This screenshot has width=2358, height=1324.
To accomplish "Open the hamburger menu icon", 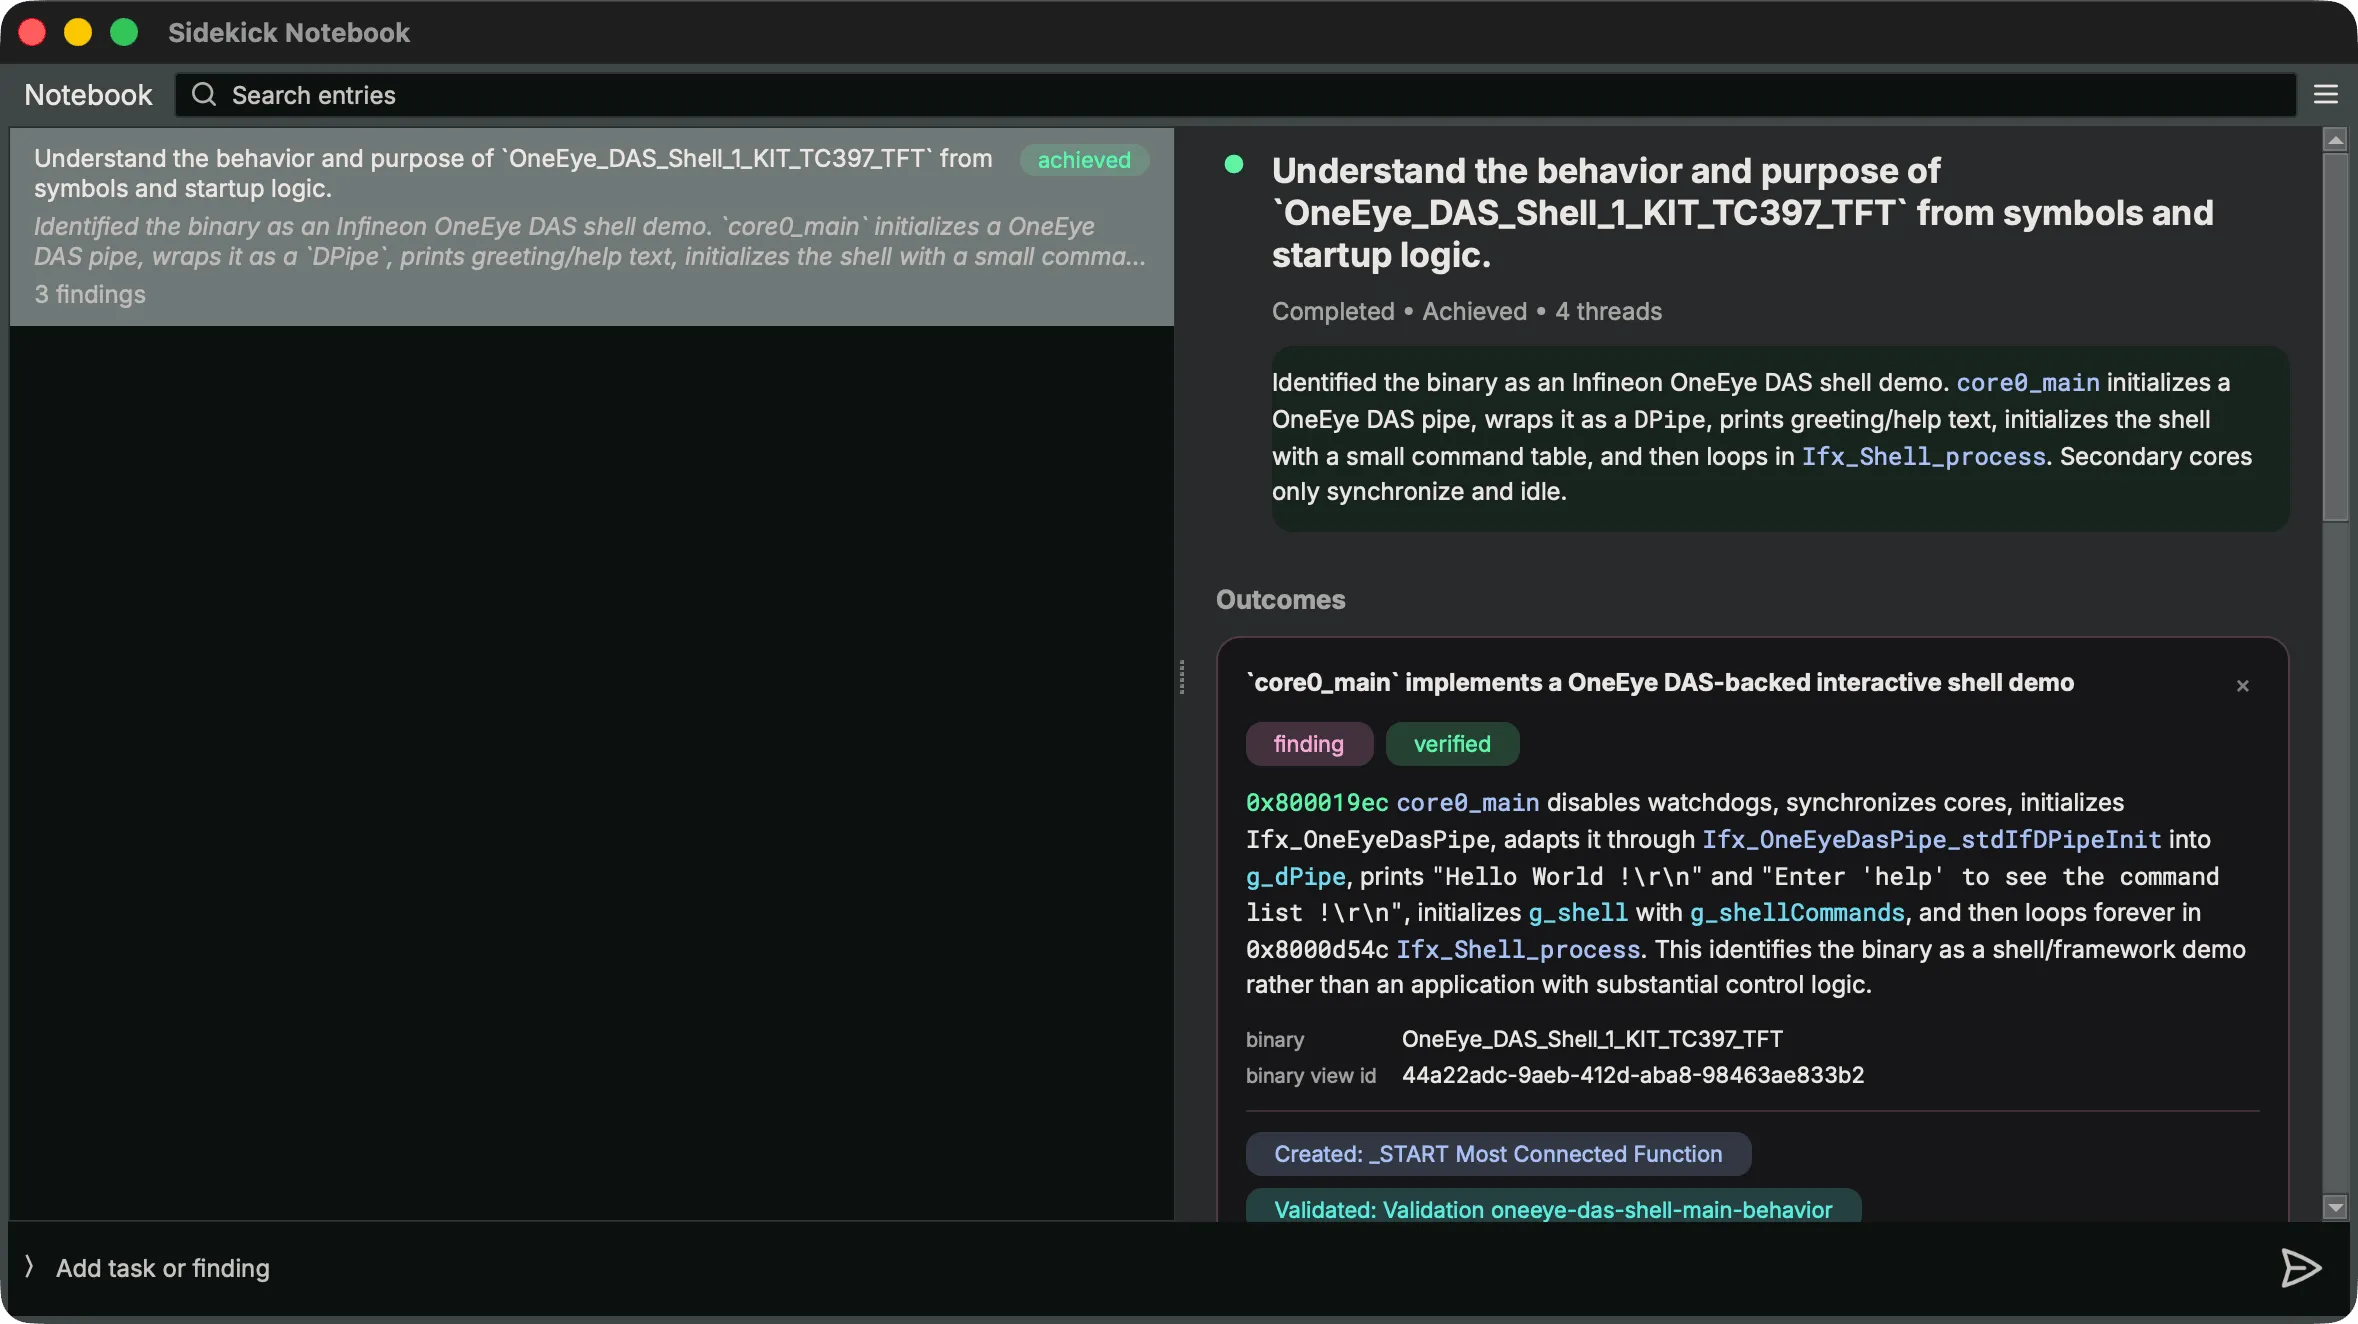I will tap(2325, 95).
